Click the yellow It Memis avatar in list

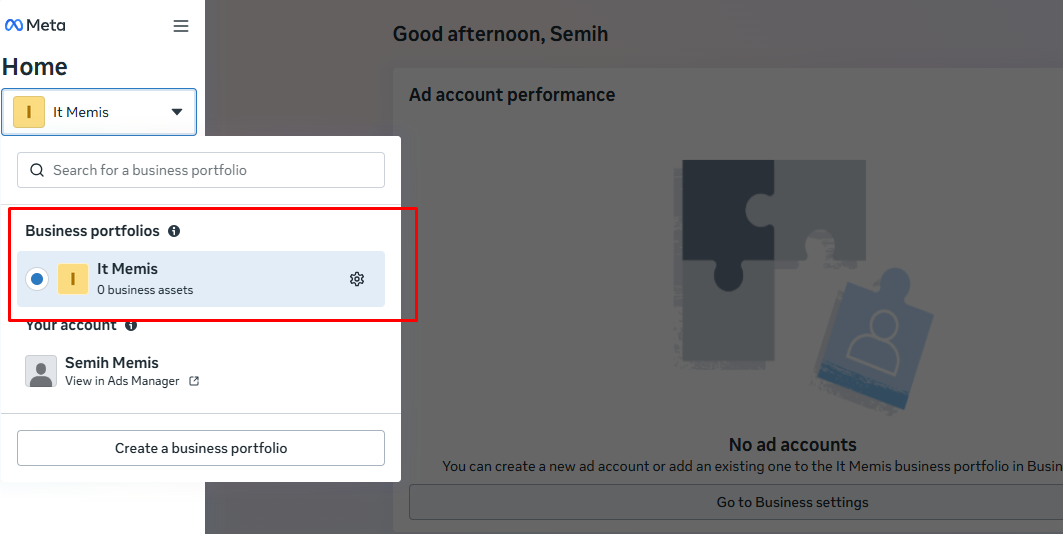coord(73,279)
